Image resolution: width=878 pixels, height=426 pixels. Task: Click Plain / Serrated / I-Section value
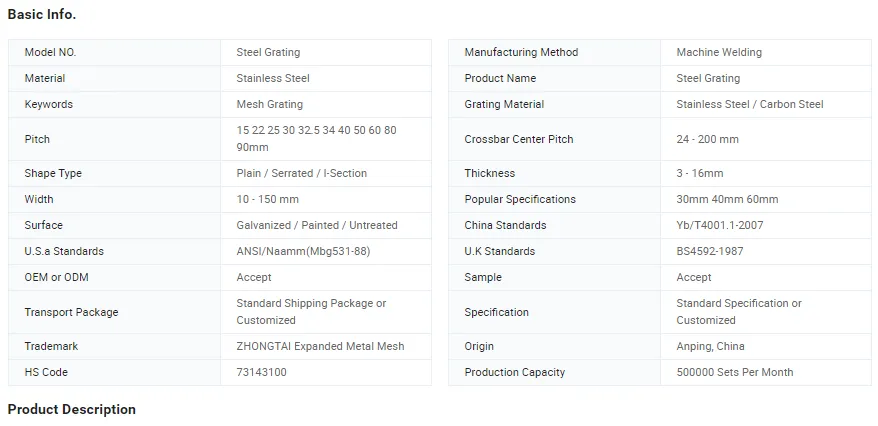(x=301, y=174)
